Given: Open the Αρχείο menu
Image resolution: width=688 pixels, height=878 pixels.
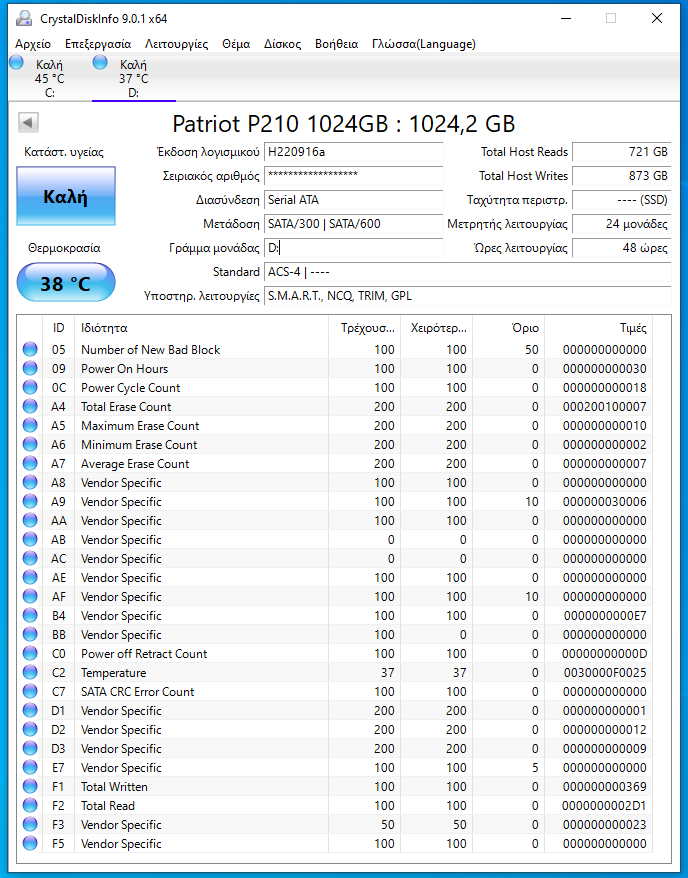Looking at the screenshot, I should [33, 44].
